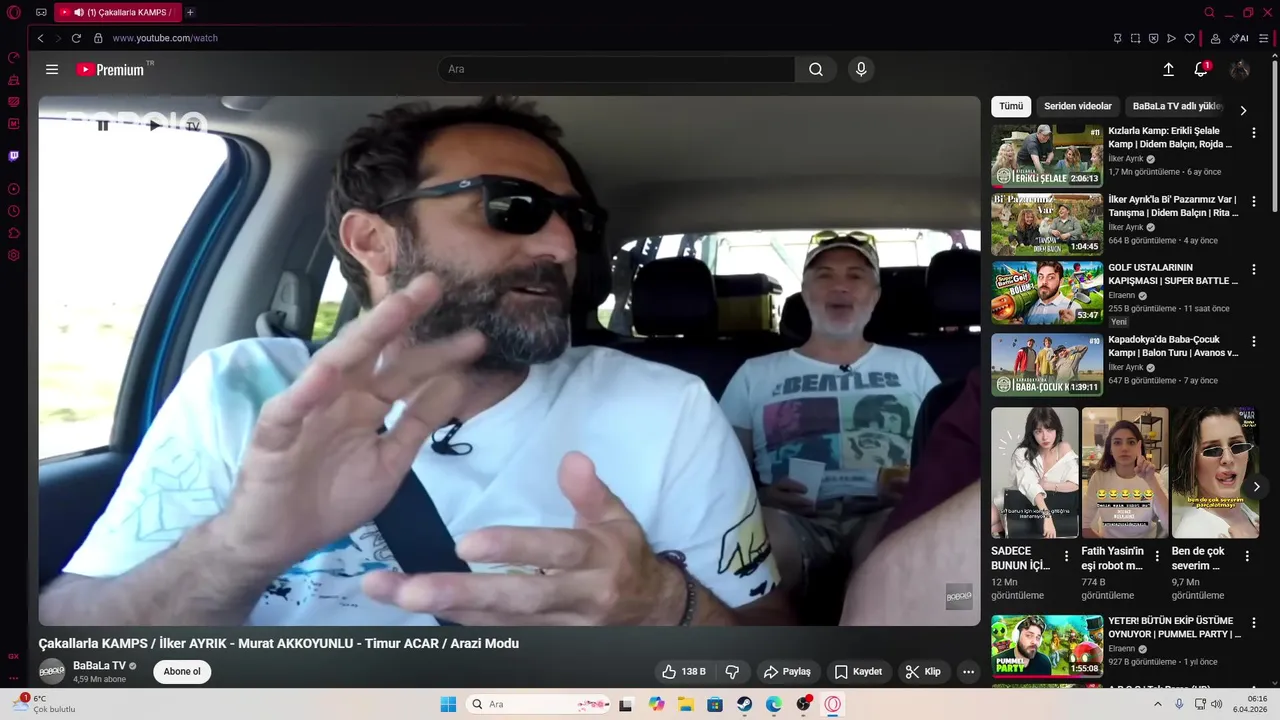Image resolution: width=1280 pixels, height=720 pixels.
Task: Open BaBaLa TV channel name
Action: point(99,665)
